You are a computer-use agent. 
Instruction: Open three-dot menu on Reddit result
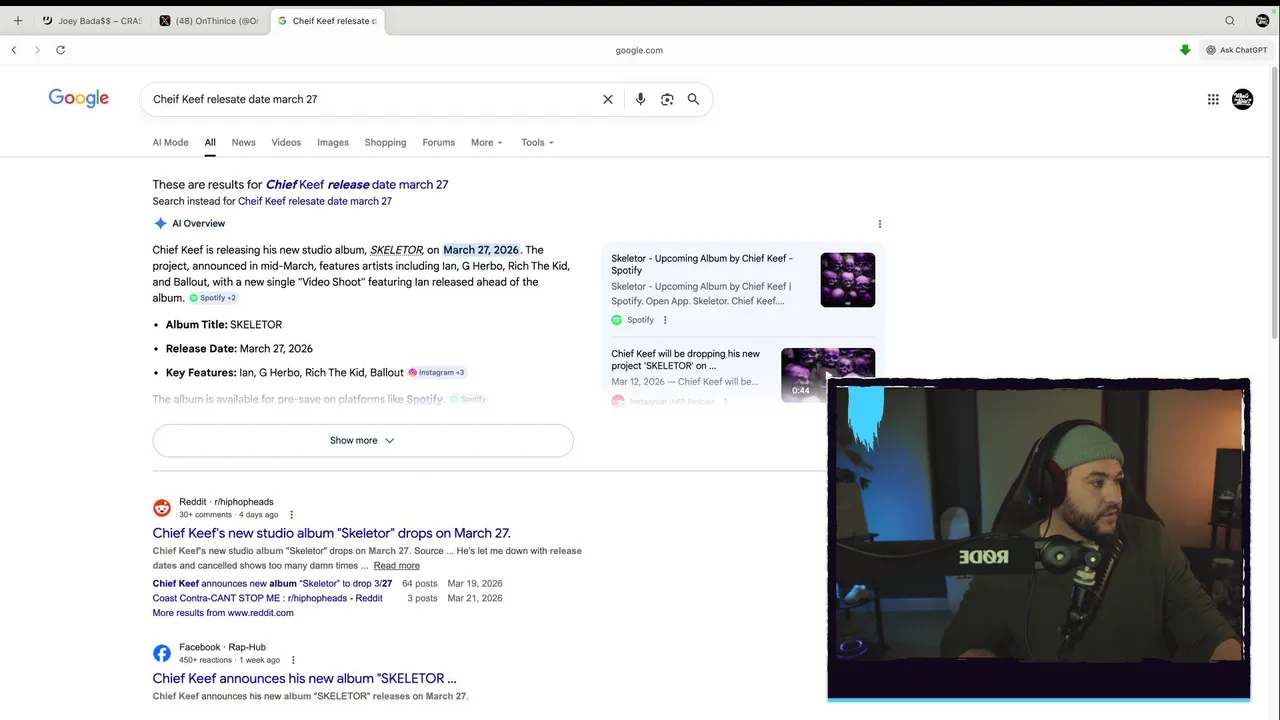292,515
